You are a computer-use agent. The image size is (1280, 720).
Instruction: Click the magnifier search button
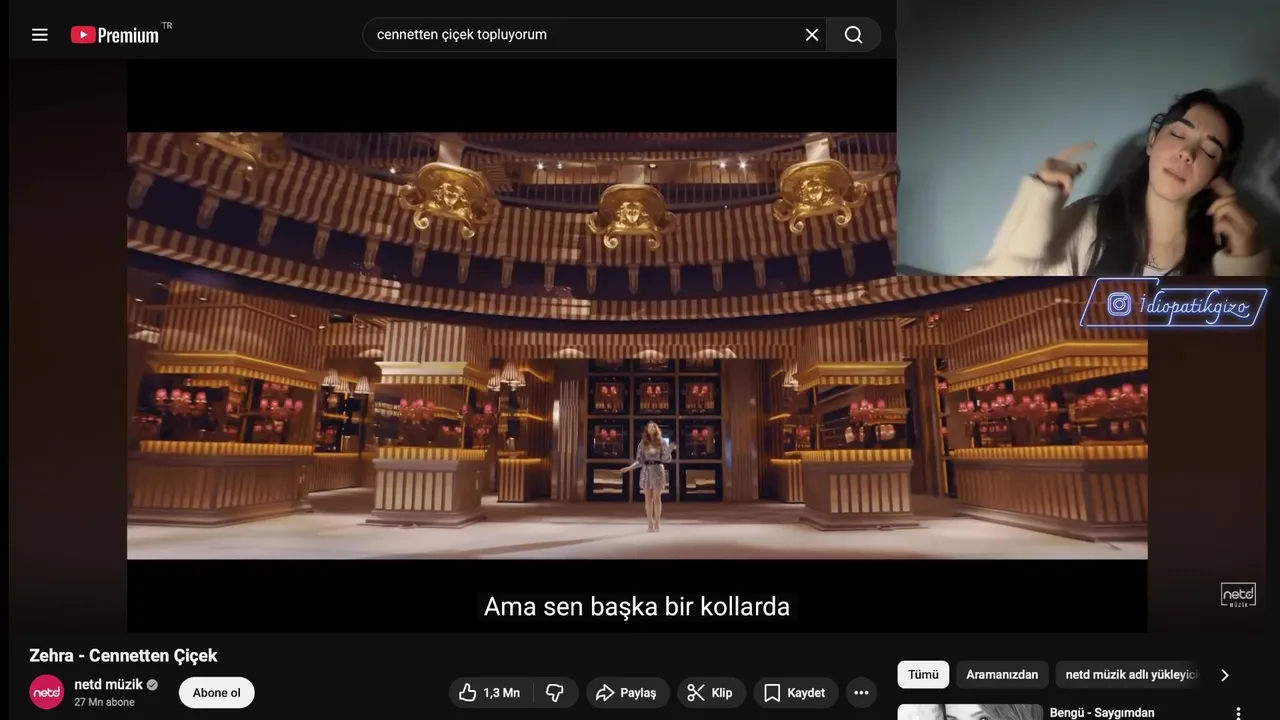pyautogui.click(x=853, y=35)
